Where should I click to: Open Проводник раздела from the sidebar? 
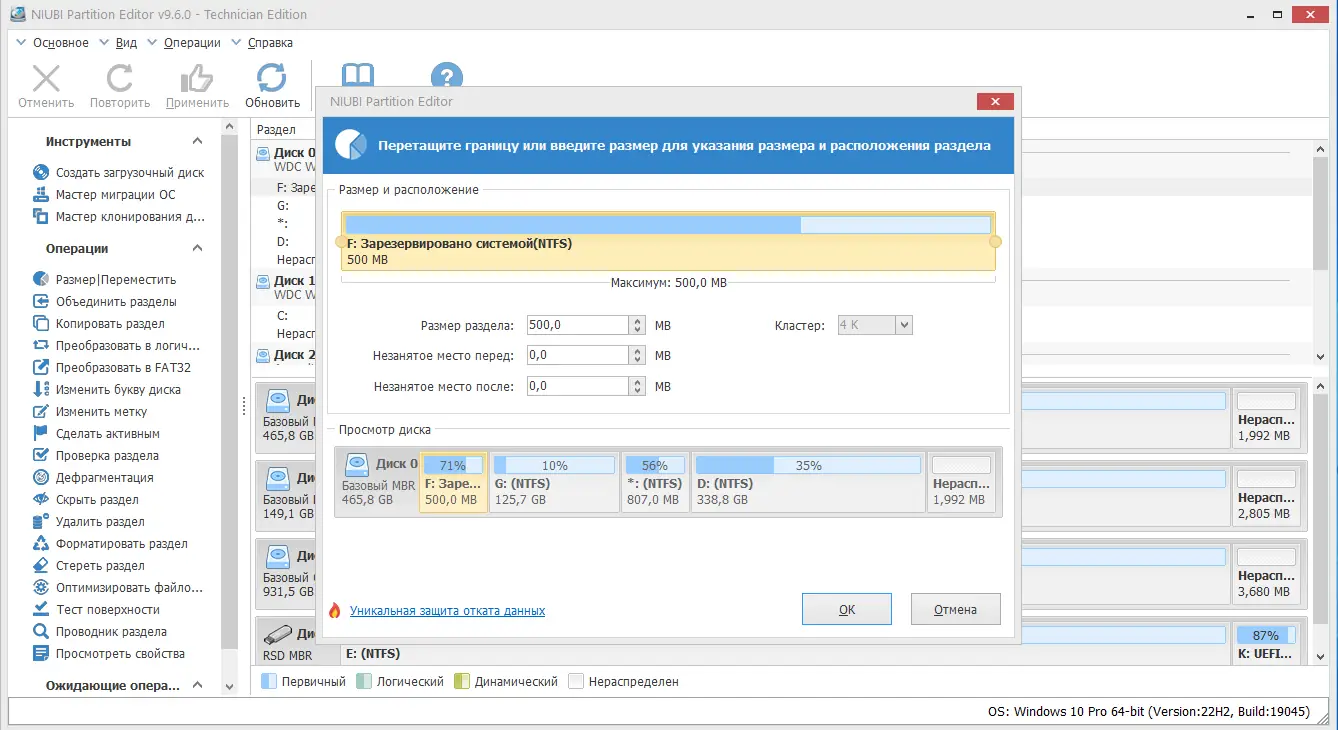[111, 632]
